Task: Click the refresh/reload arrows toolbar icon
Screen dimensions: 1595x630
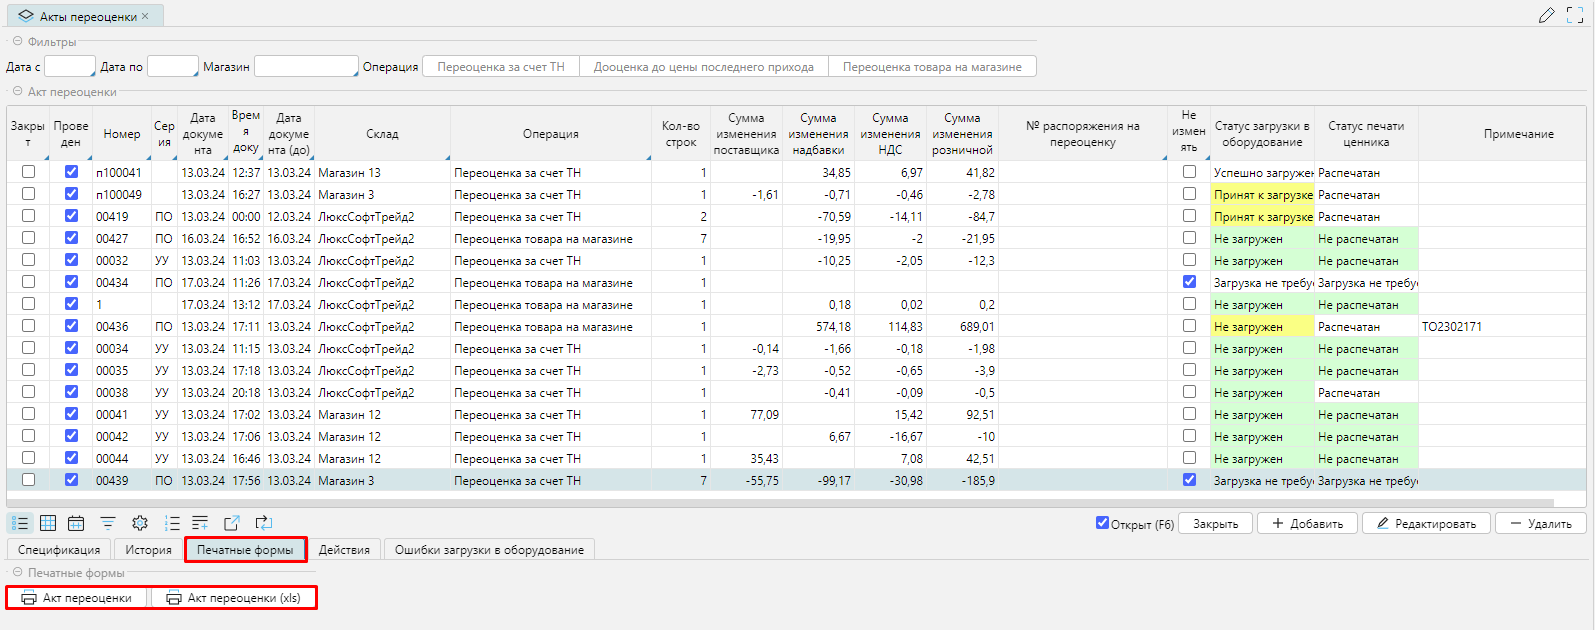Action: (x=264, y=523)
